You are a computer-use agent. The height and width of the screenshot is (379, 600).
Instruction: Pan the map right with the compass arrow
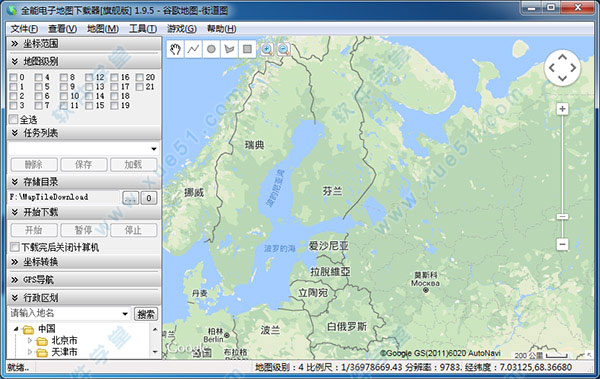[573, 68]
